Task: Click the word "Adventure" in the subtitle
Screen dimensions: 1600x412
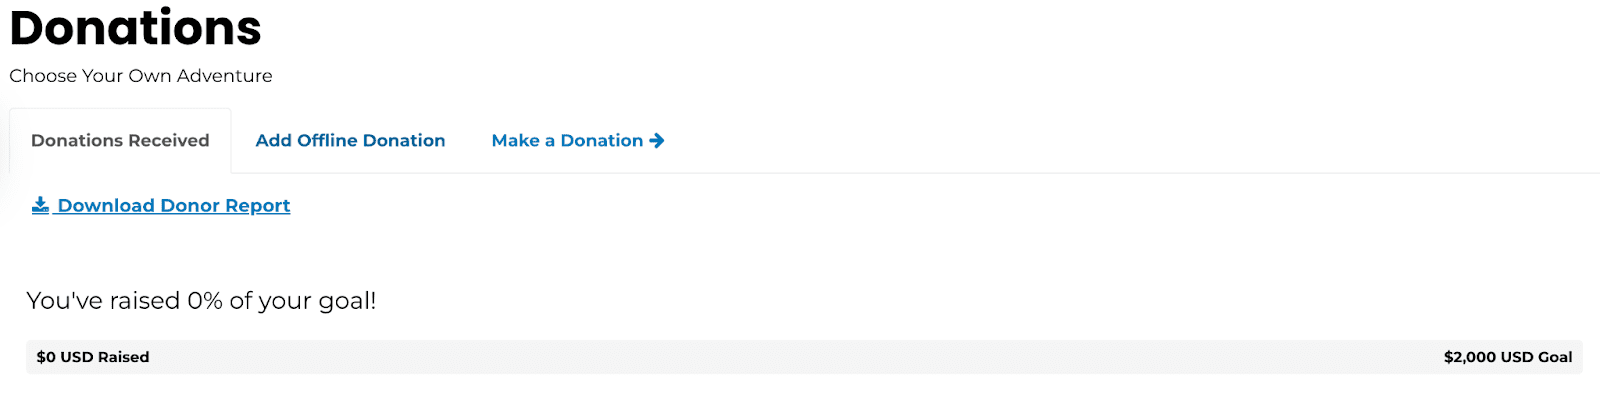Action: click(x=224, y=76)
